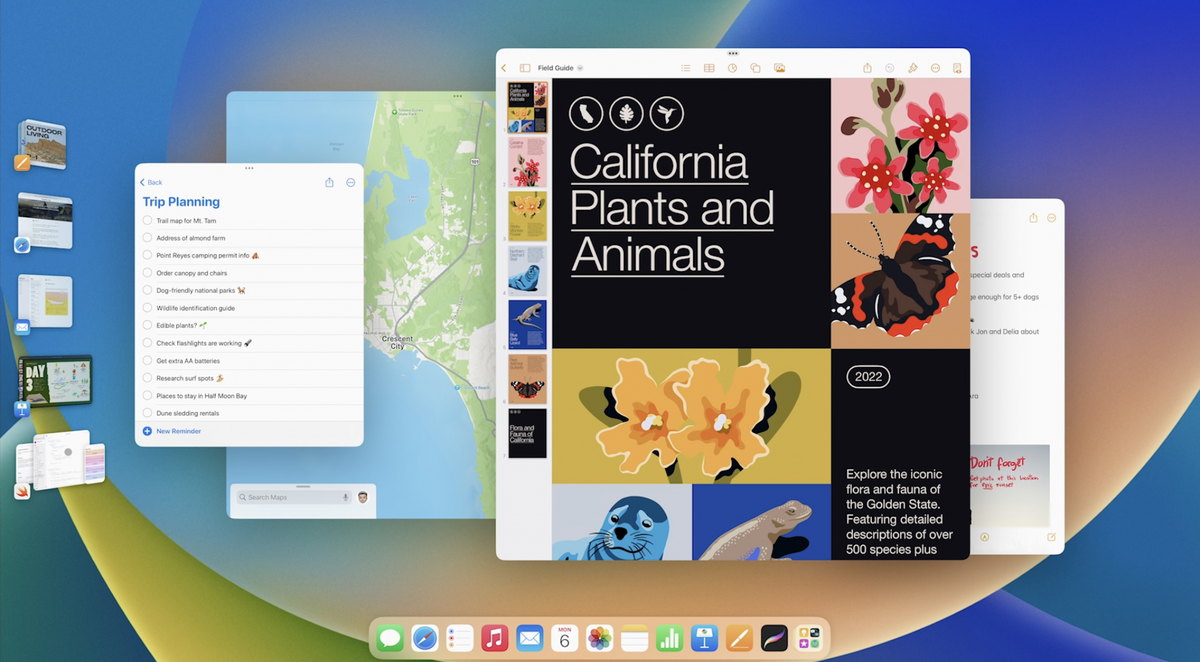
Task: Open document view settings in Pages
Action: coord(957,68)
